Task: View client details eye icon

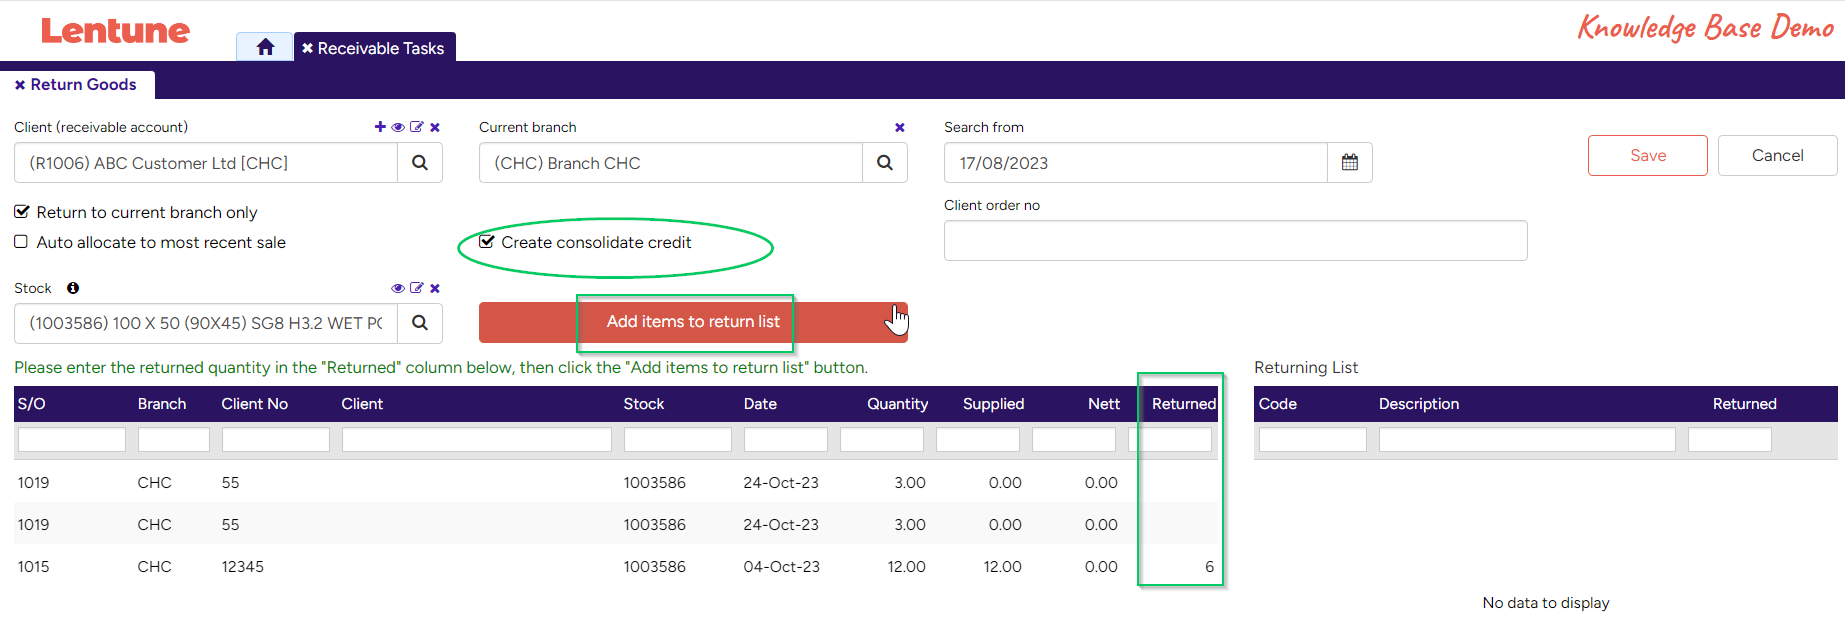Action: click(398, 127)
